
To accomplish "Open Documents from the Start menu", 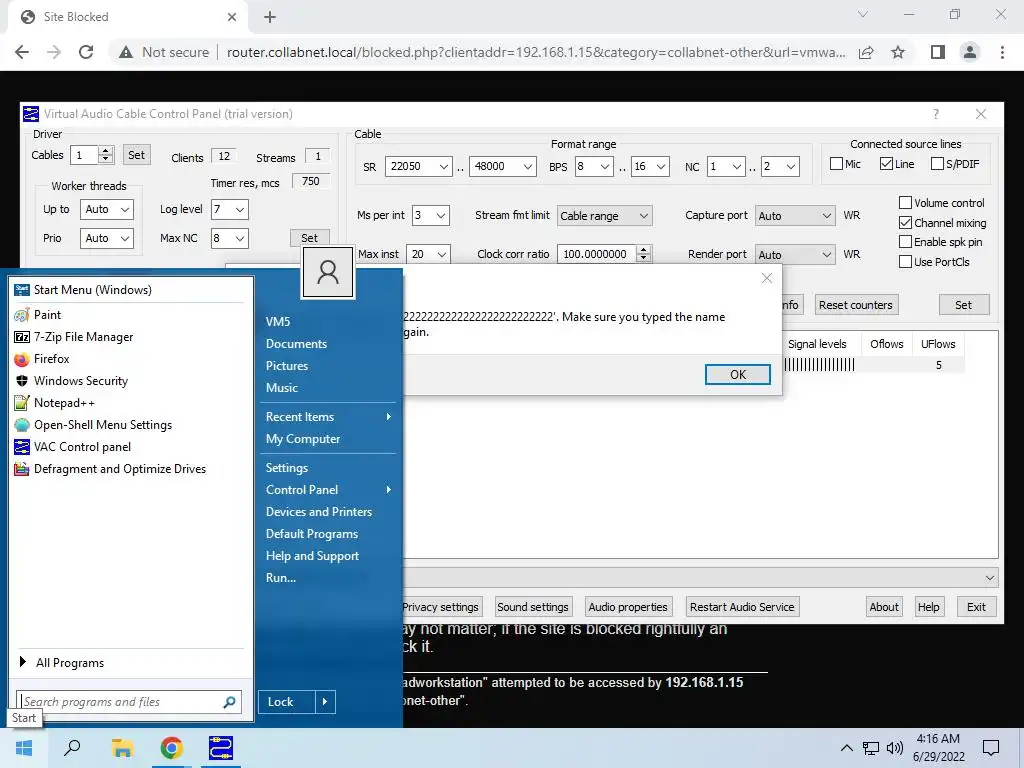I will [296, 344].
